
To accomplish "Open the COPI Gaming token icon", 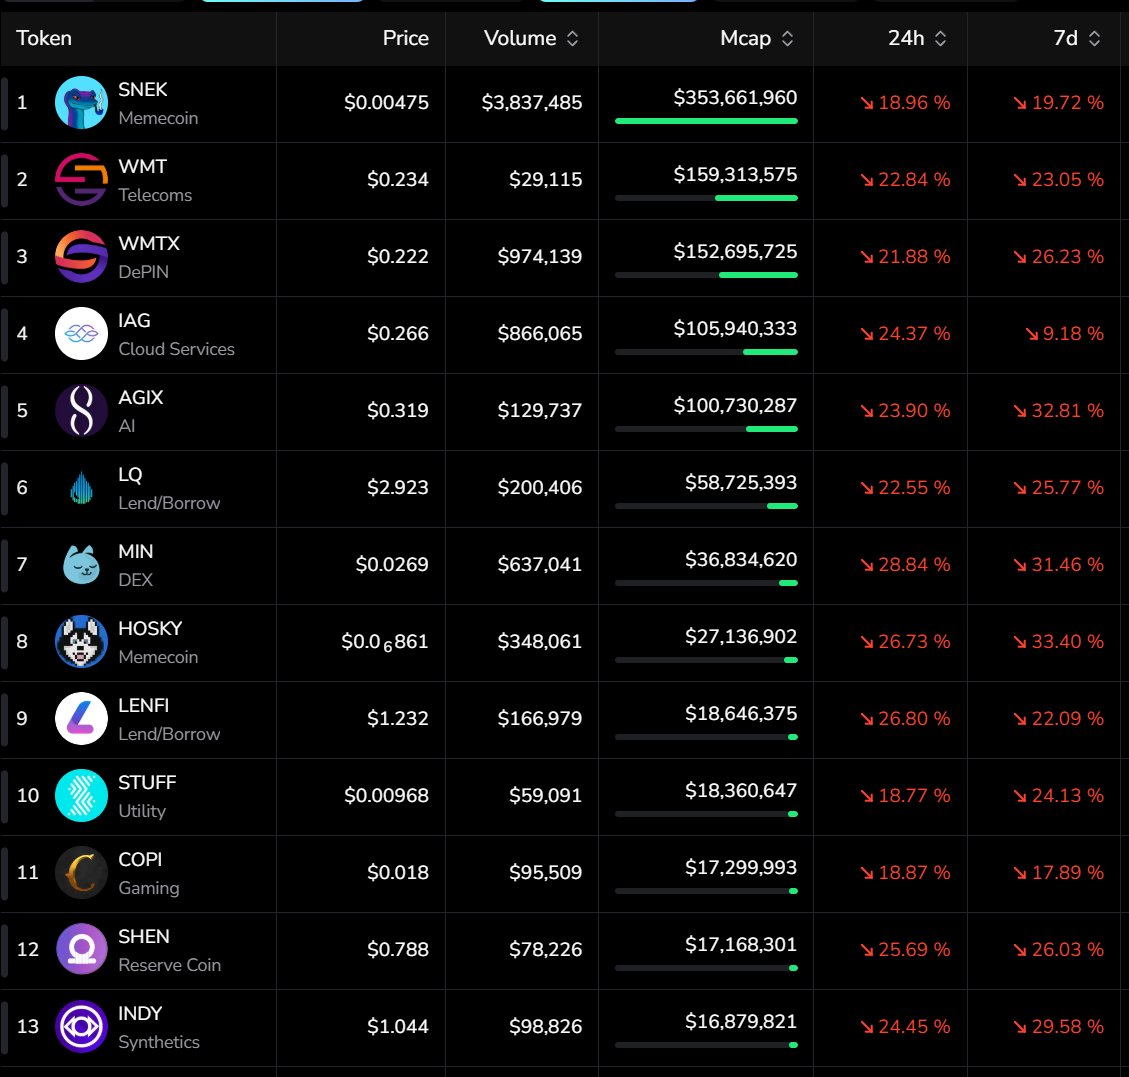I will coord(81,873).
